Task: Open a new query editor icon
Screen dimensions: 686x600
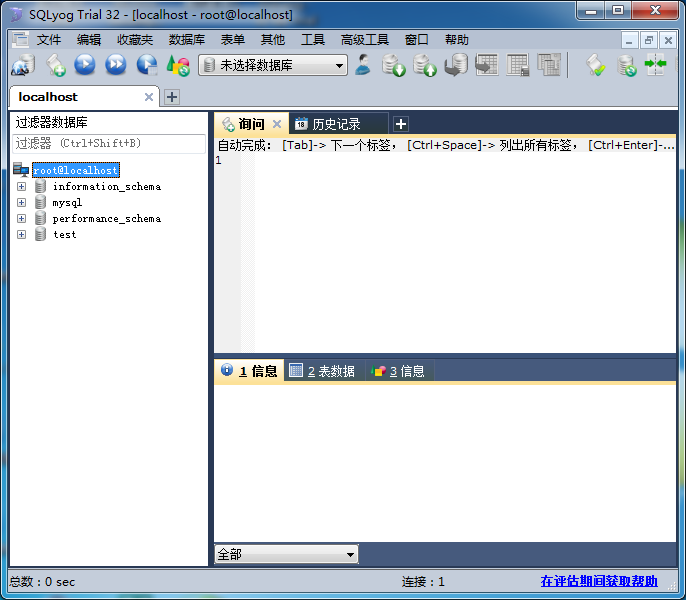Action: coord(56,65)
